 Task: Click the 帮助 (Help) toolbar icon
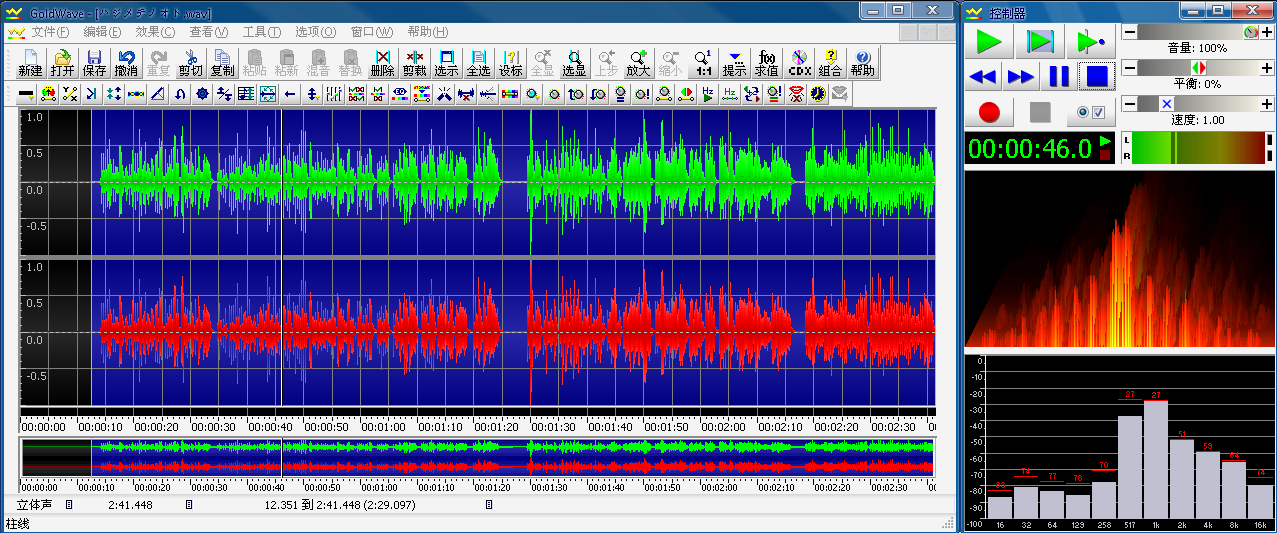tap(862, 63)
